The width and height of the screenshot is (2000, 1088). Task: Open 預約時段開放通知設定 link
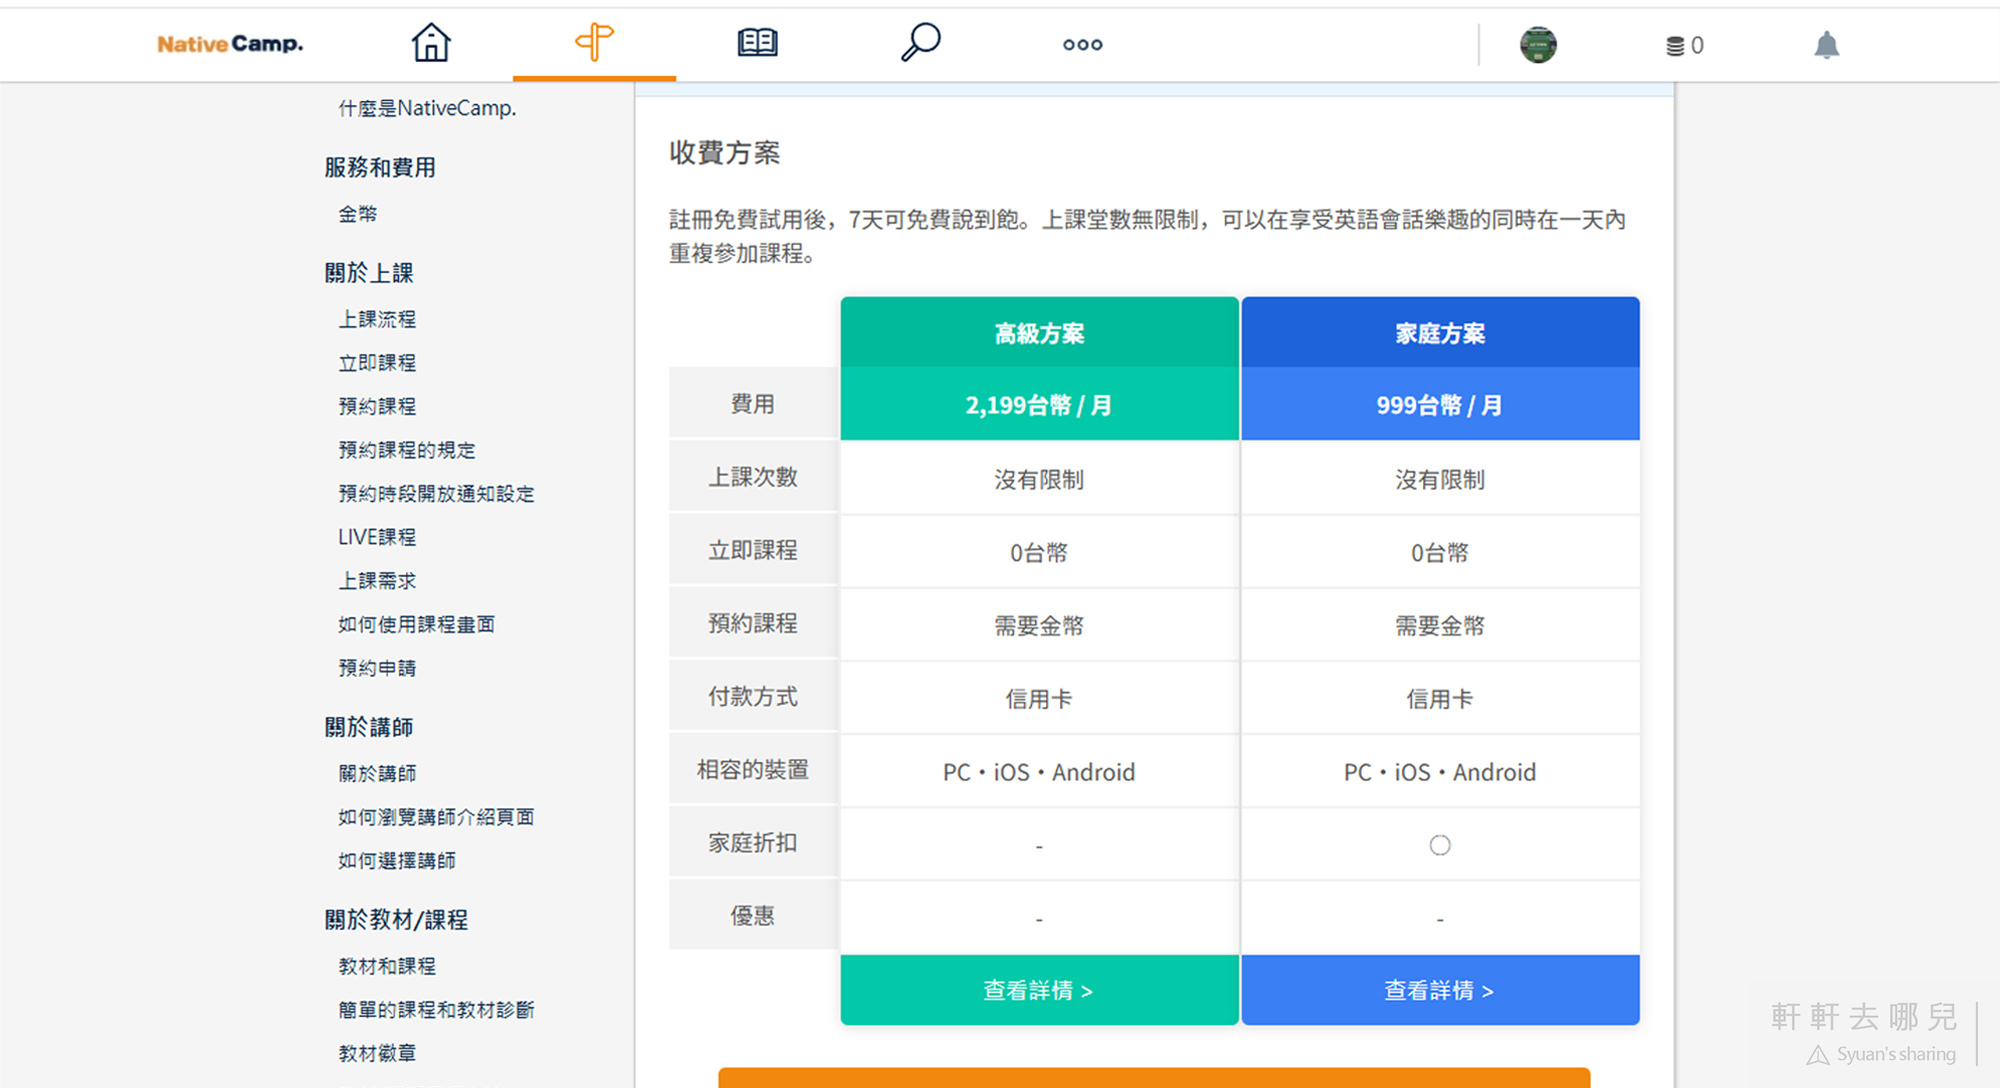(x=436, y=494)
